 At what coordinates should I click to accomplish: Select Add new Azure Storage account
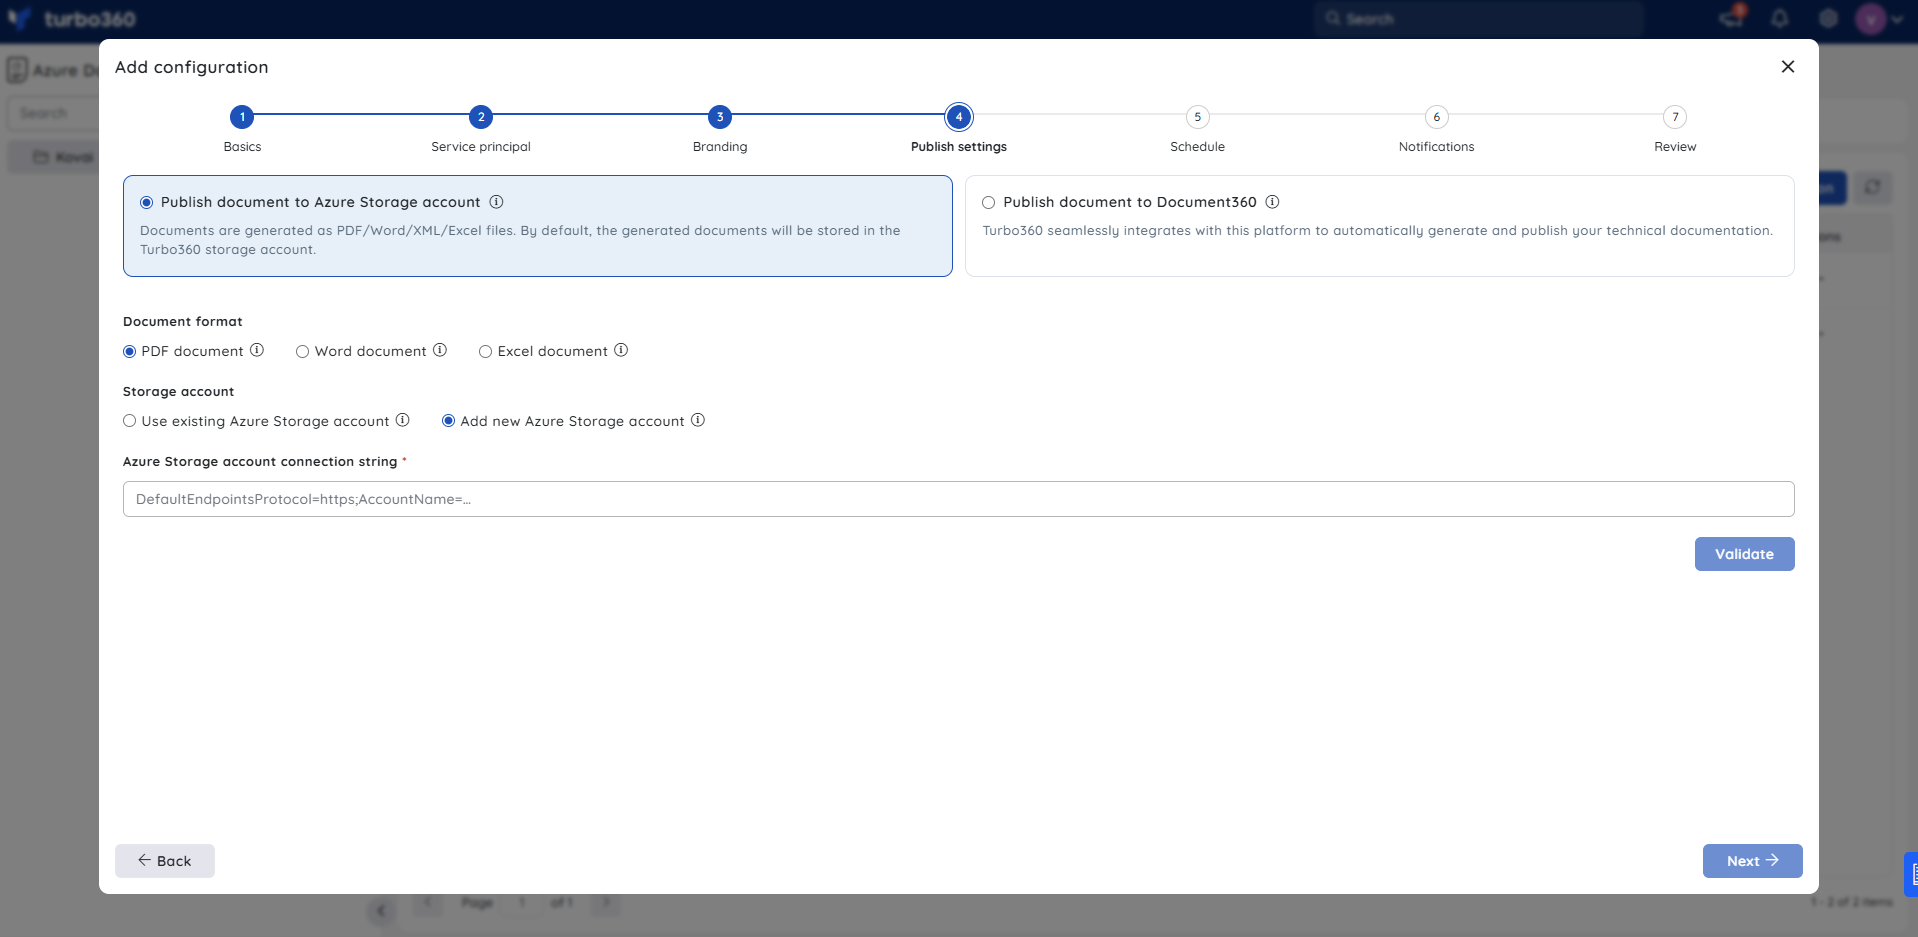[449, 421]
